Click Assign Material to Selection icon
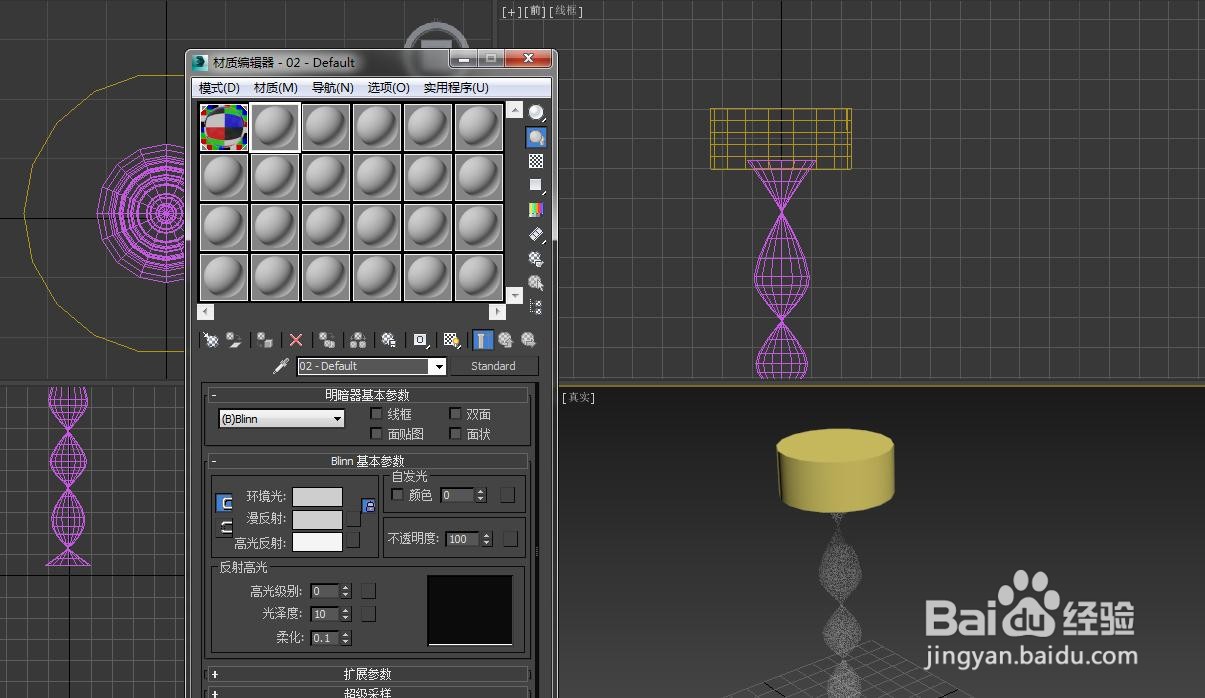The height and width of the screenshot is (698, 1205). [265, 340]
